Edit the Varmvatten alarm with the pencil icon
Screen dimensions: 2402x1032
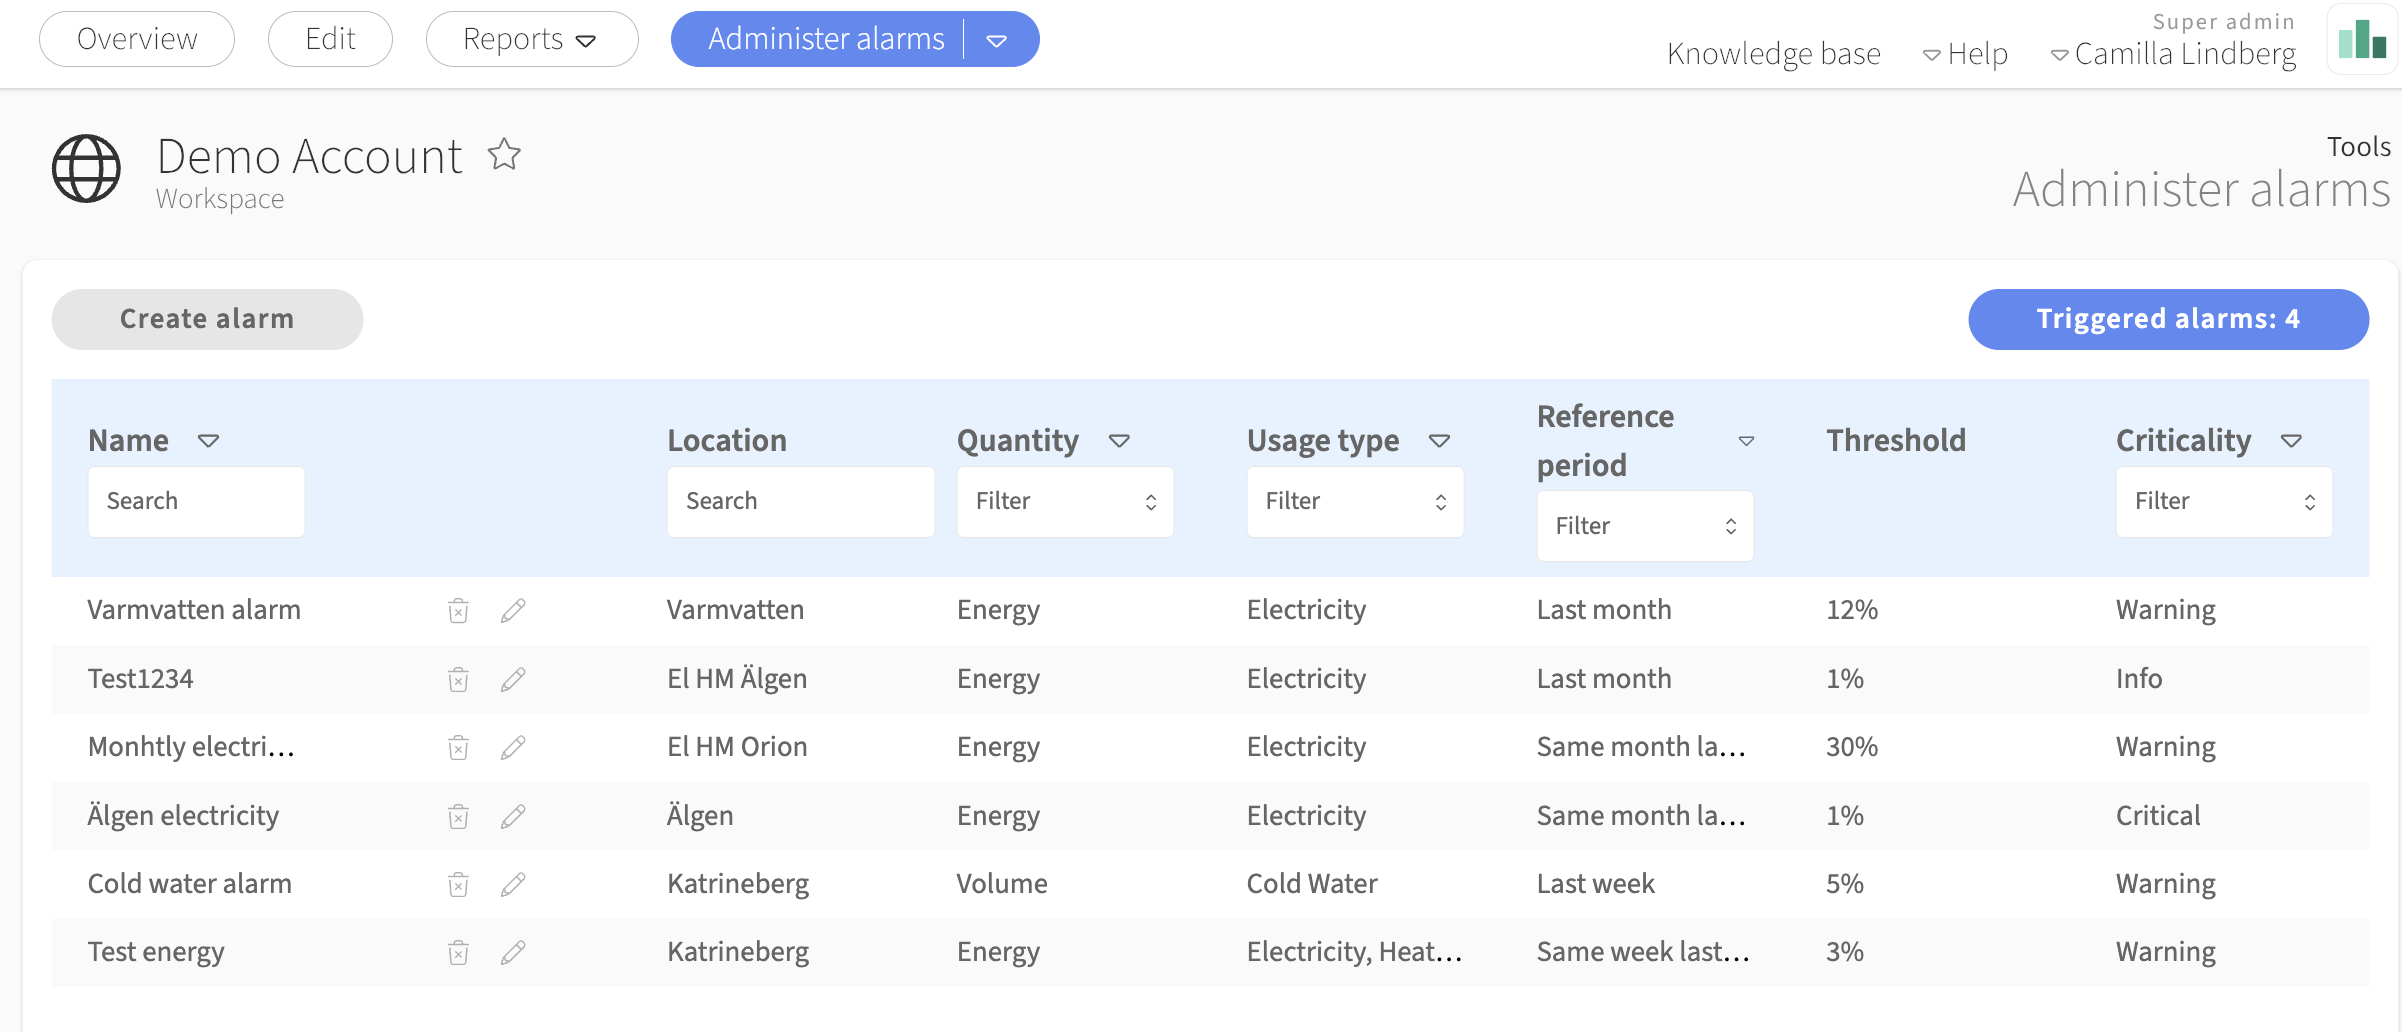point(513,610)
